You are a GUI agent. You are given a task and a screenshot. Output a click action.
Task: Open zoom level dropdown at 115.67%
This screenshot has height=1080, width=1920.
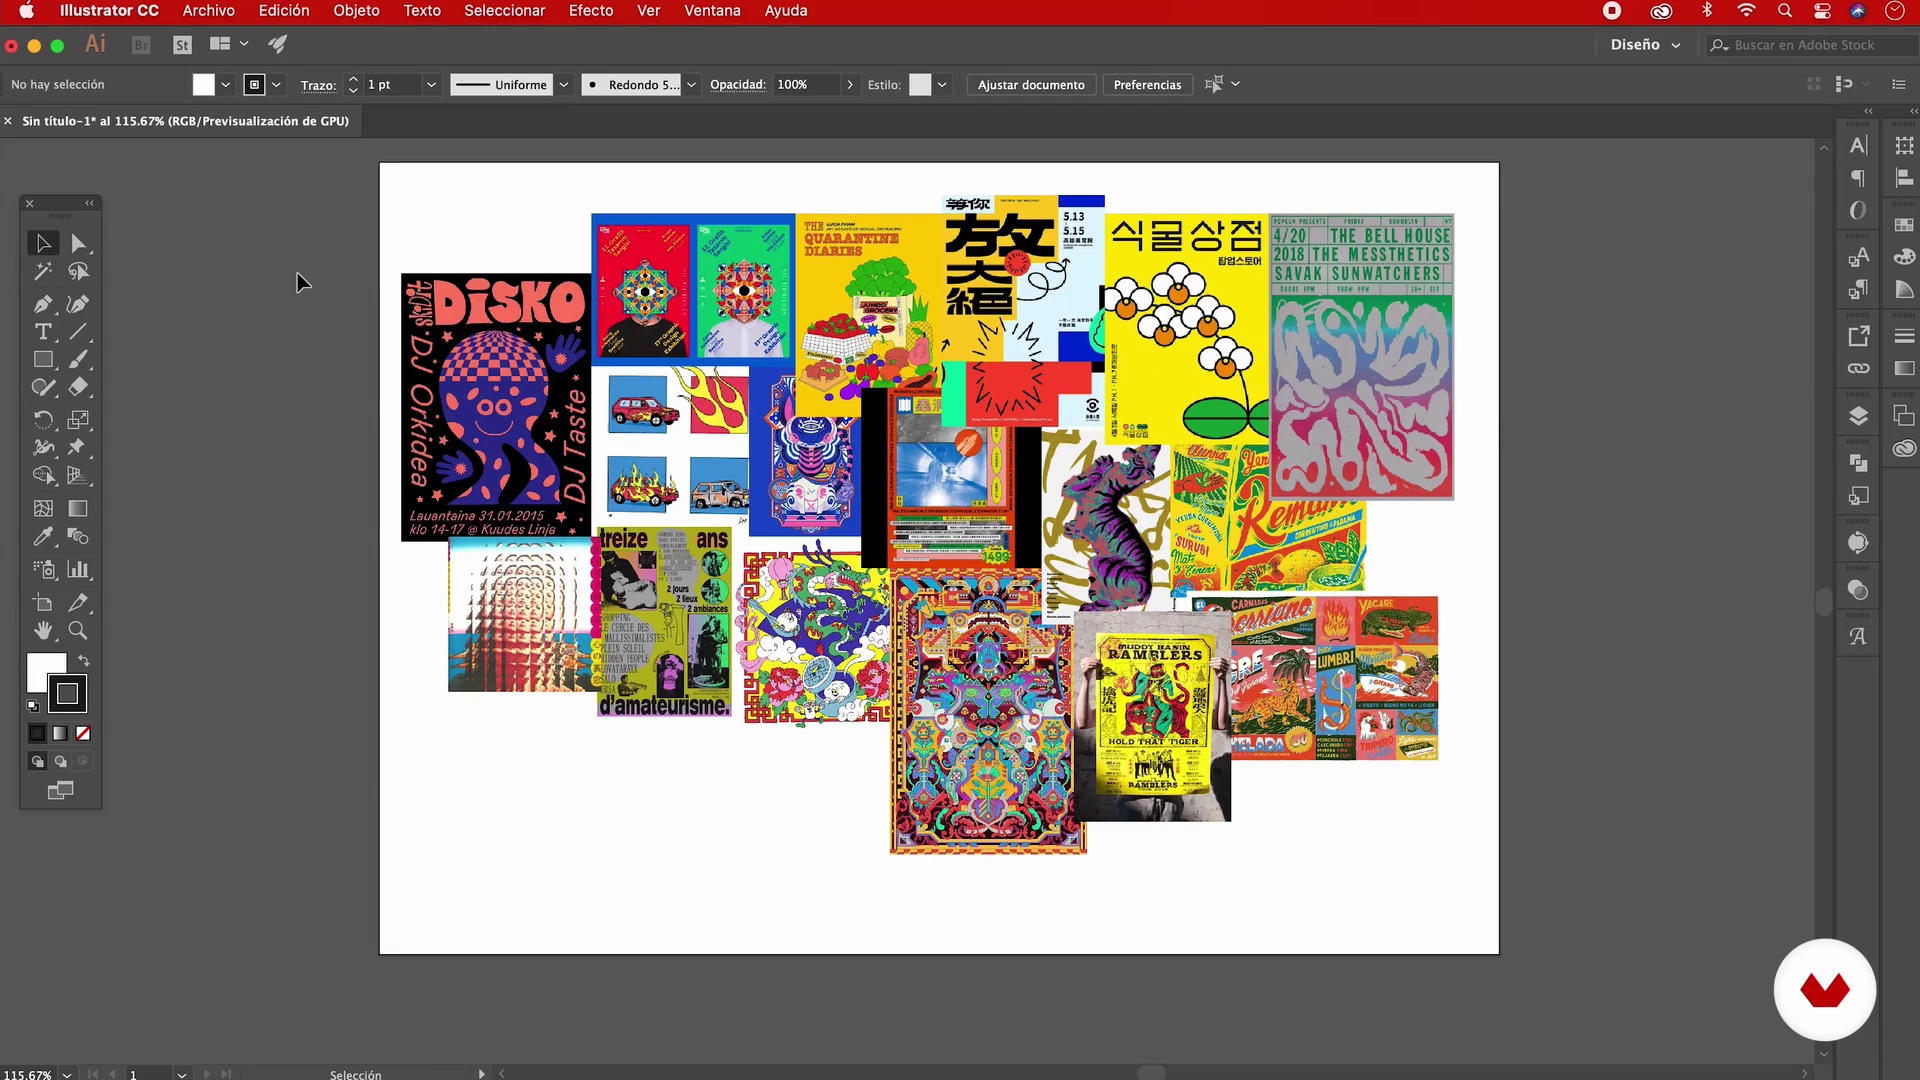pos(67,1074)
